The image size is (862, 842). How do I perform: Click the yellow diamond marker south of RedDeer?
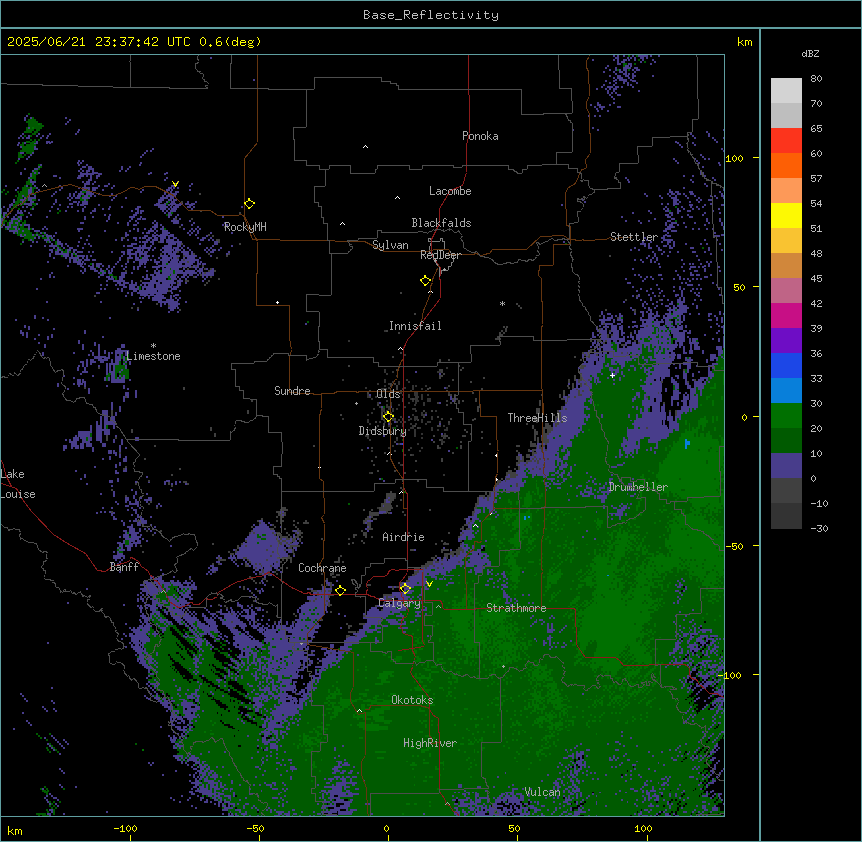click(425, 280)
